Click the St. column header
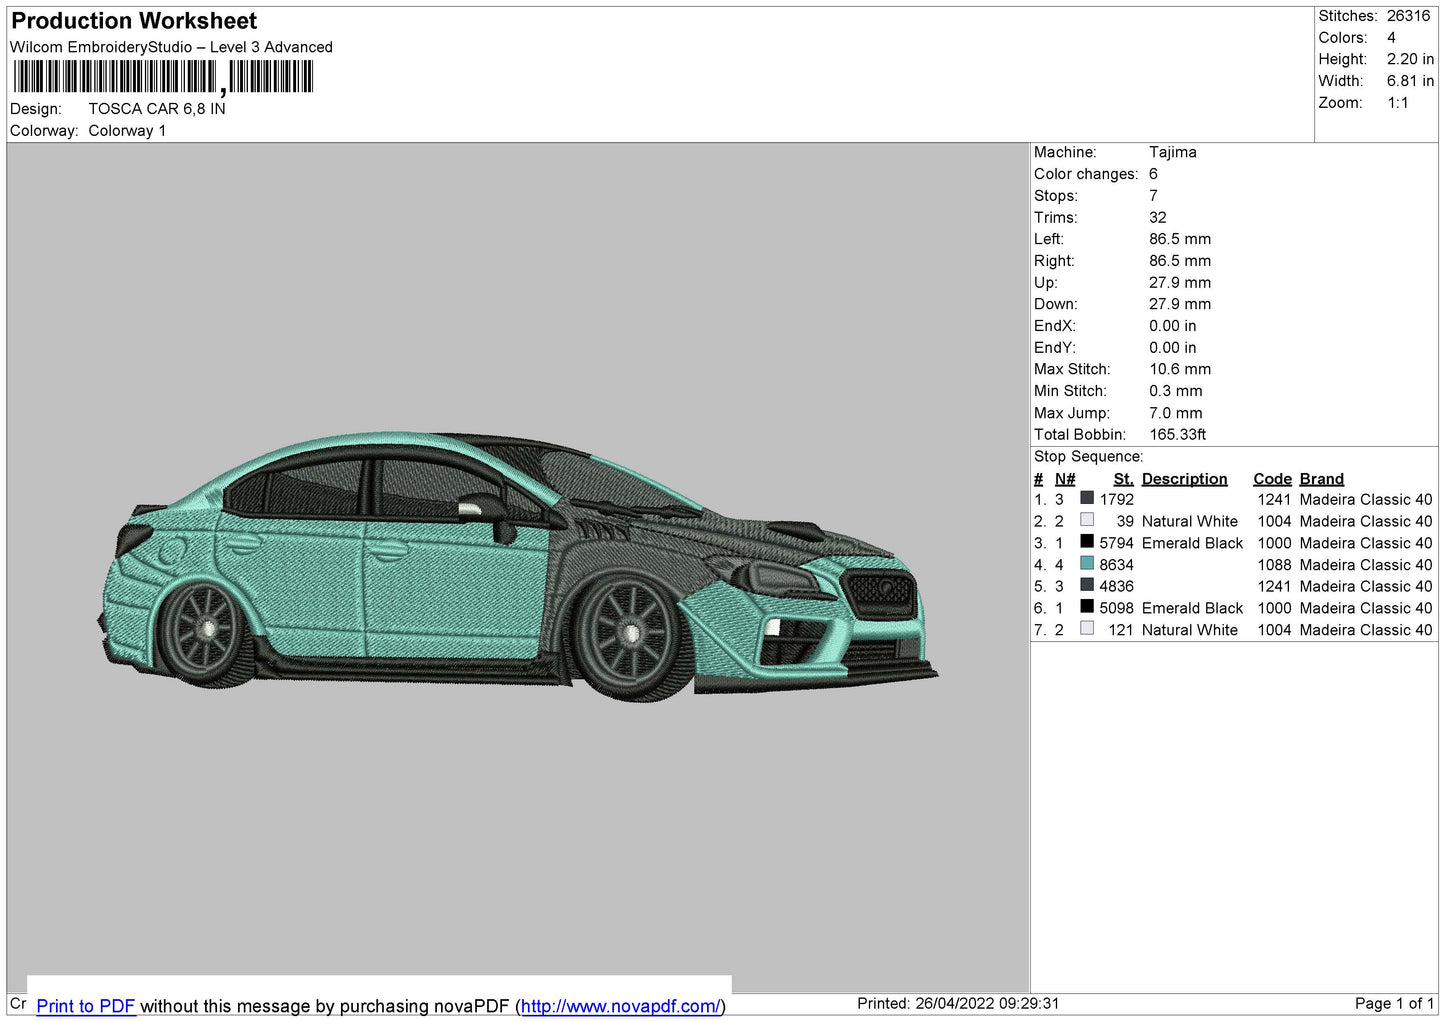The height and width of the screenshot is (1021, 1445). 1124,479
